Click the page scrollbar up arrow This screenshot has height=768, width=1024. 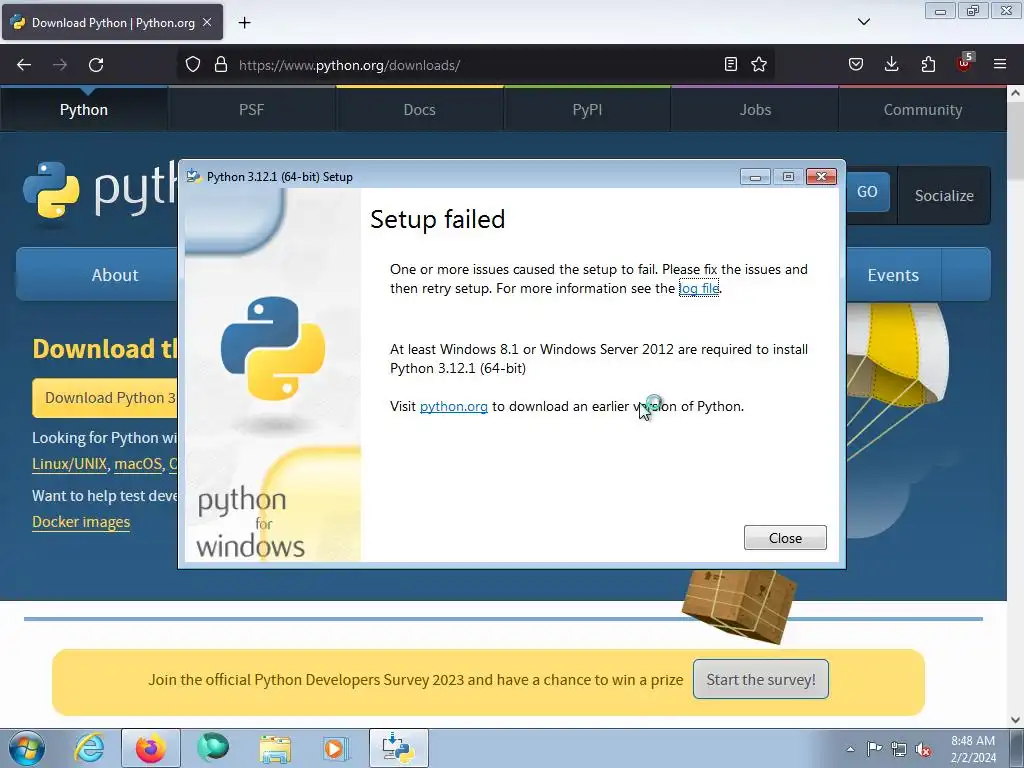point(1016,93)
